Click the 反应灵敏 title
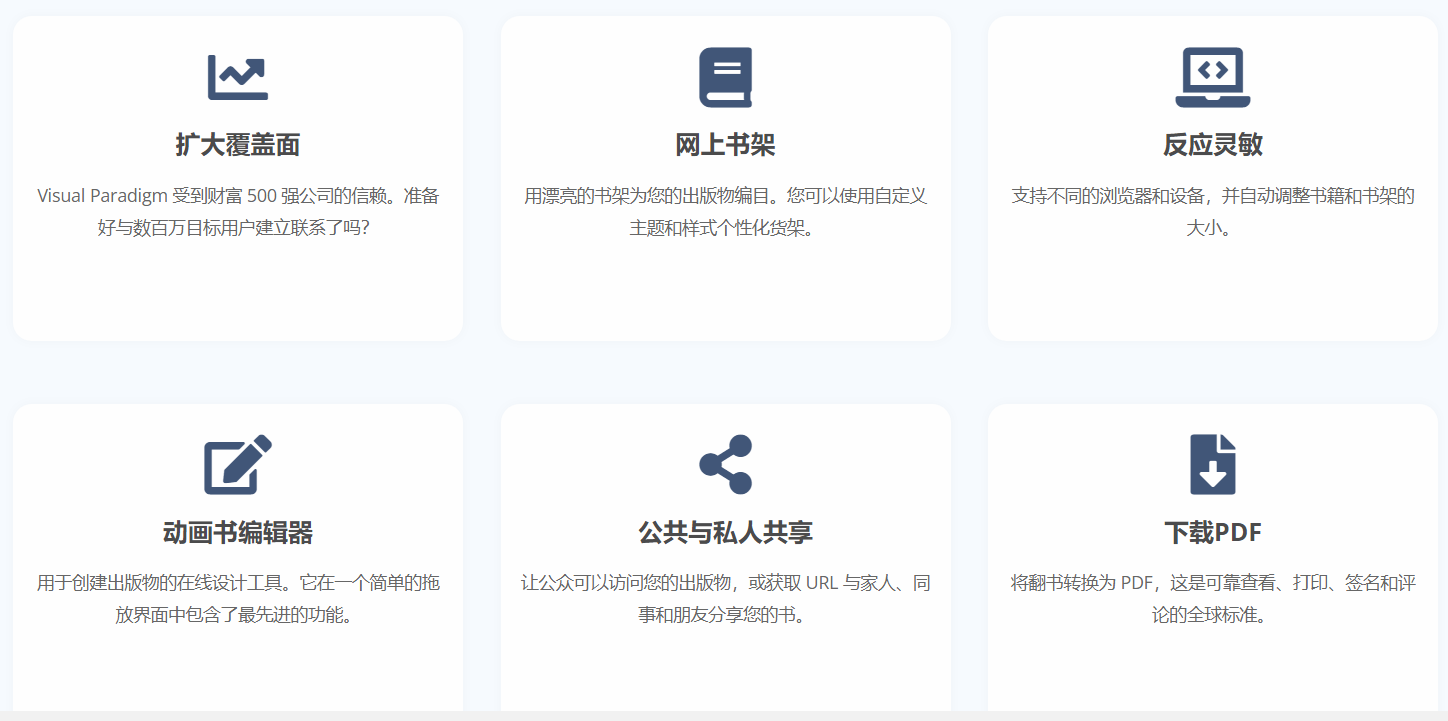 [1212, 145]
